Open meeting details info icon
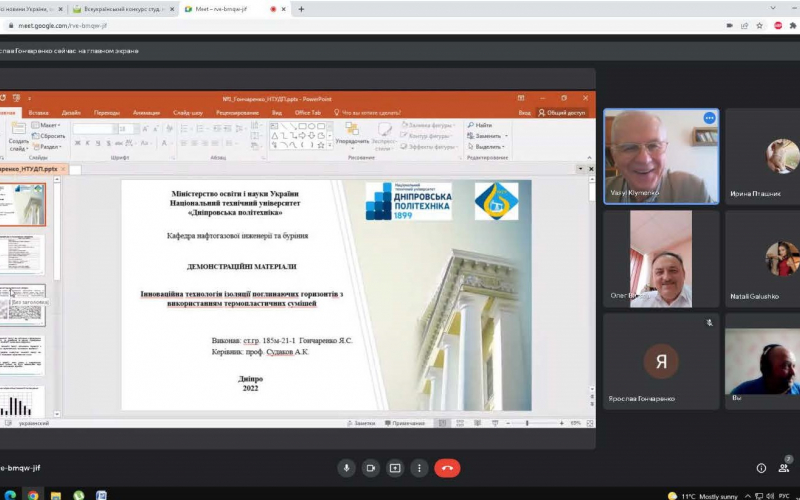Image resolution: width=800 pixels, height=500 pixels. pyautogui.click(x=761, y=468)
